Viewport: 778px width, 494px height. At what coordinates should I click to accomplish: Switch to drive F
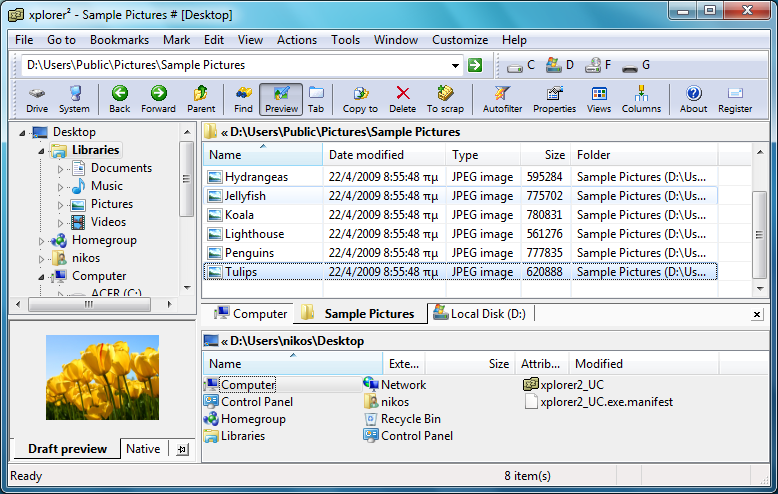(598, 65)
